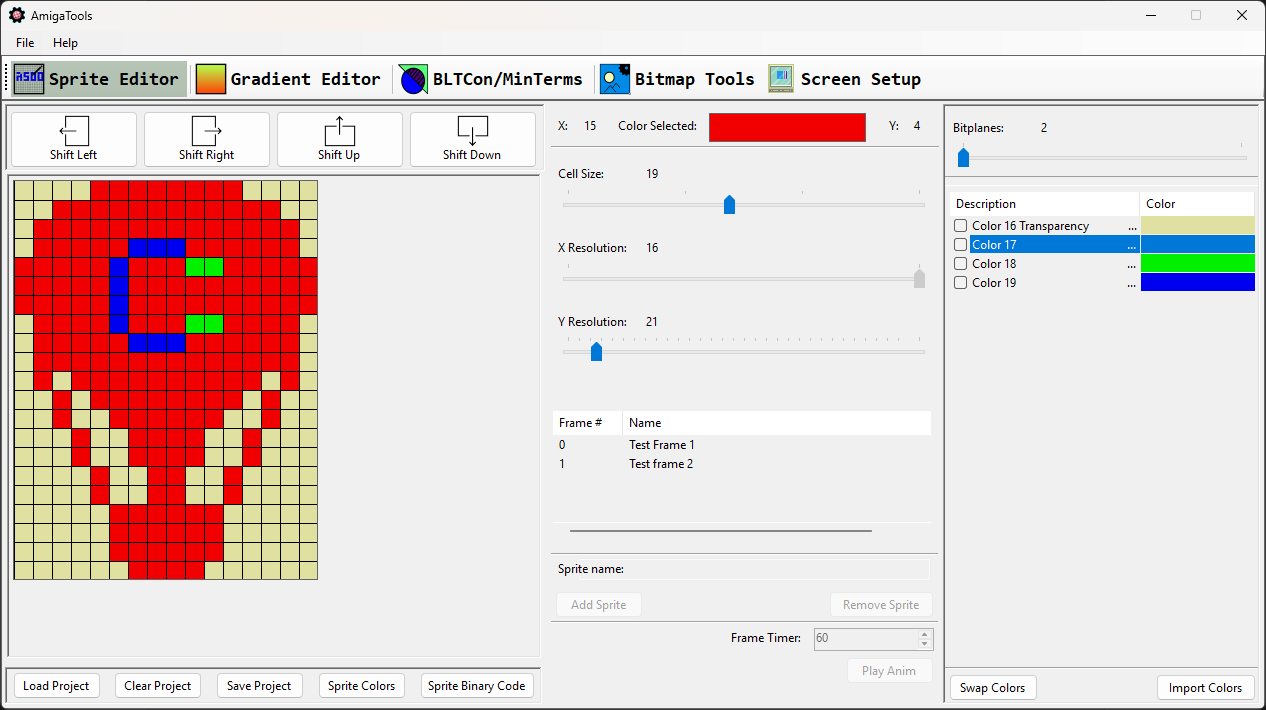This screenshot has width=1266, height=710.
Task: Click the ellipsis beside Color 19
Action: tap(1132, 284)
